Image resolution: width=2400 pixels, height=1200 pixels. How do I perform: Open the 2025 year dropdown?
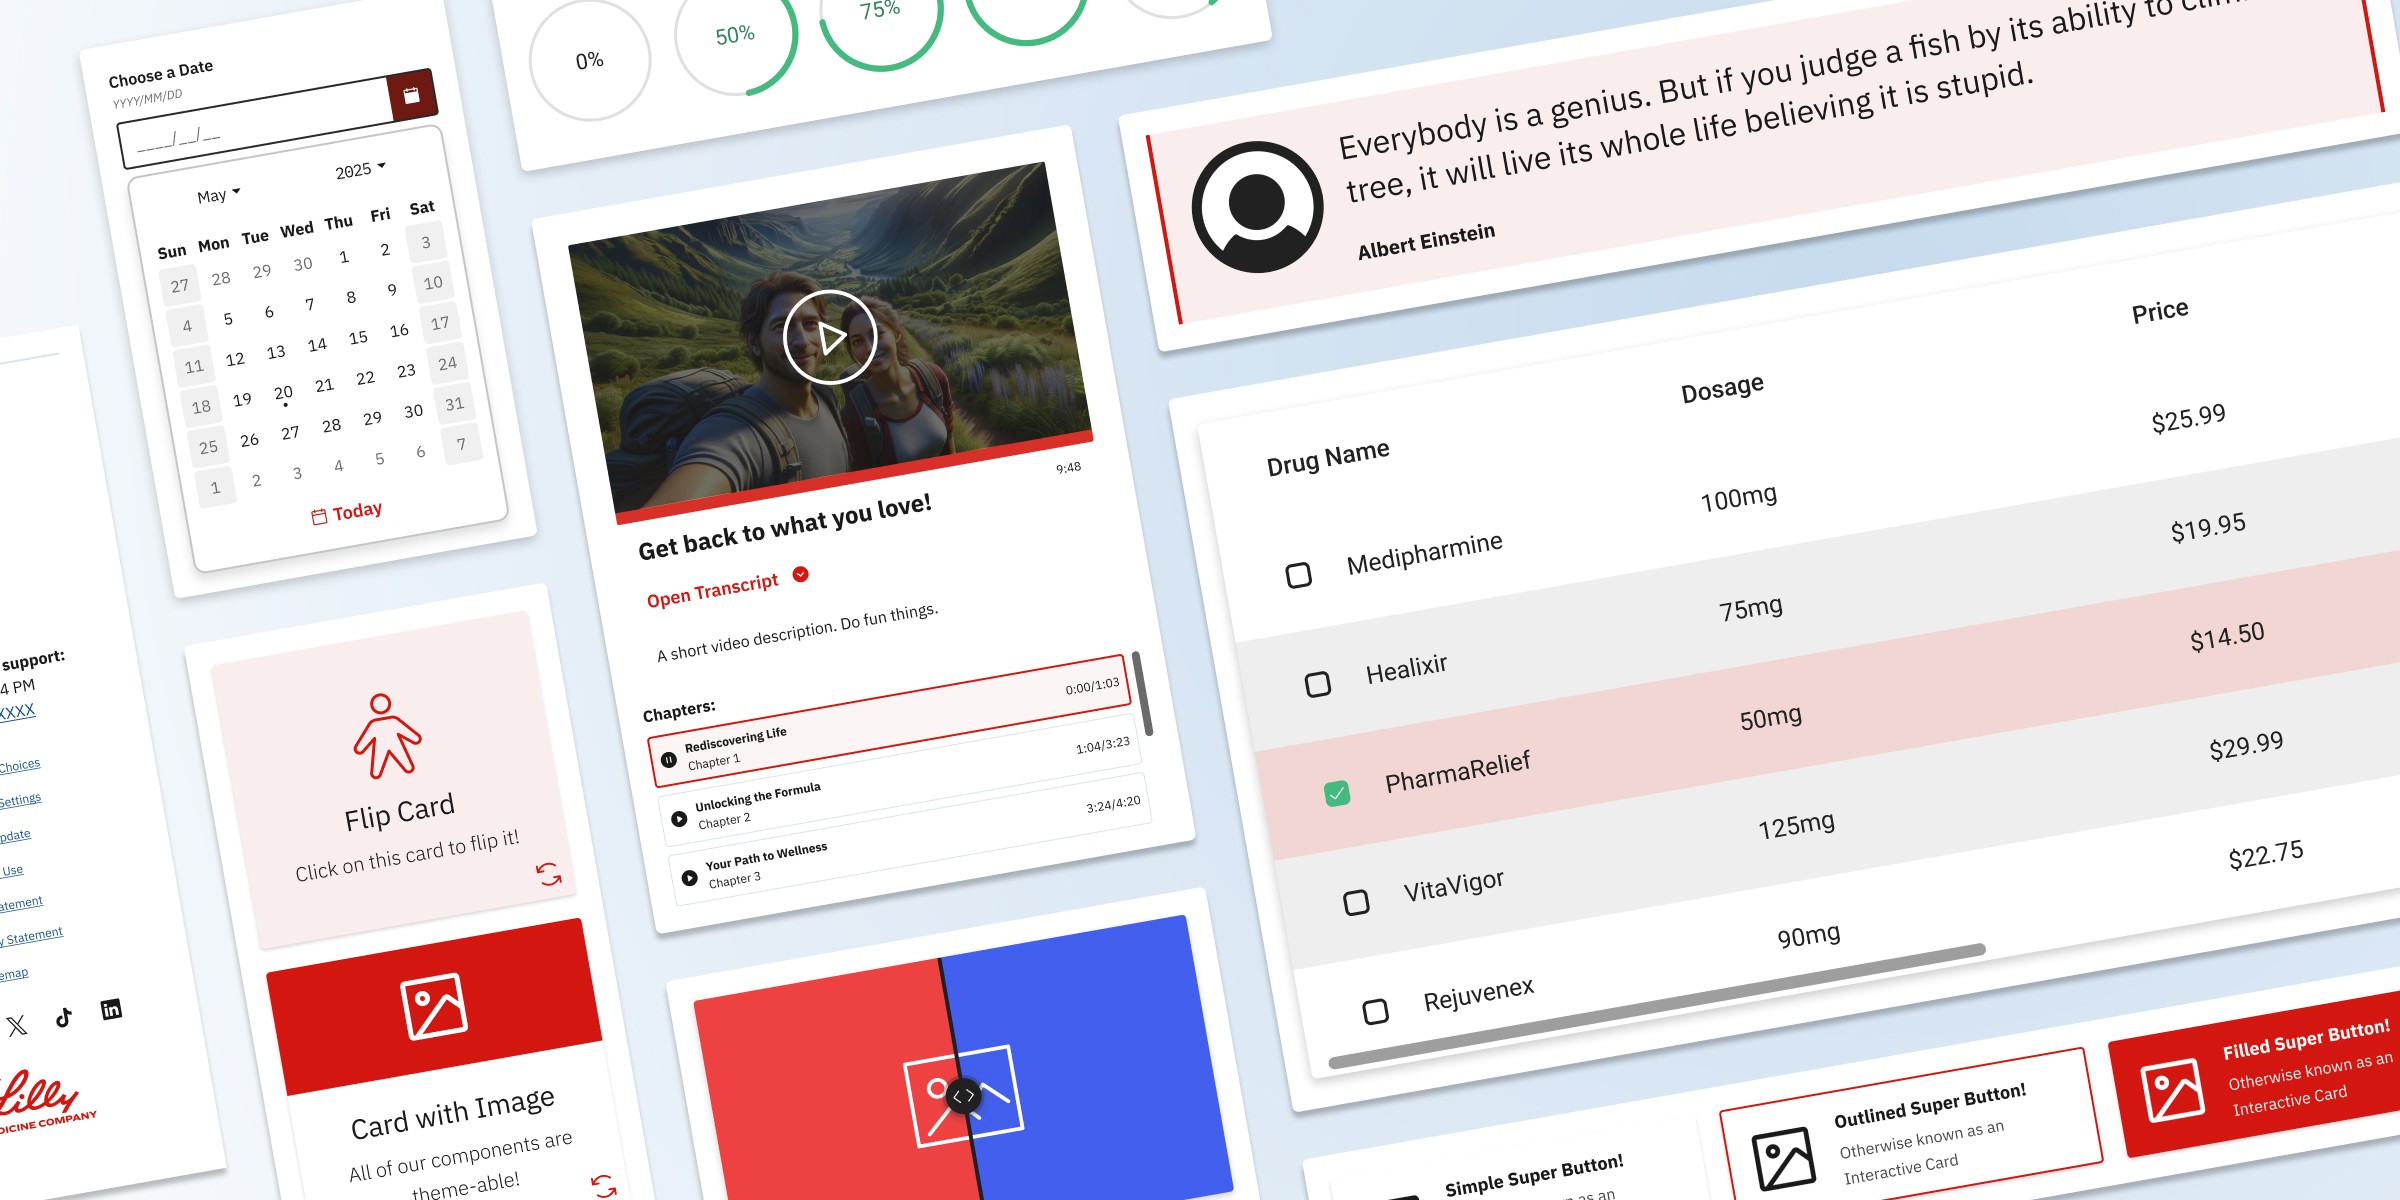click(x=360, y=170)
